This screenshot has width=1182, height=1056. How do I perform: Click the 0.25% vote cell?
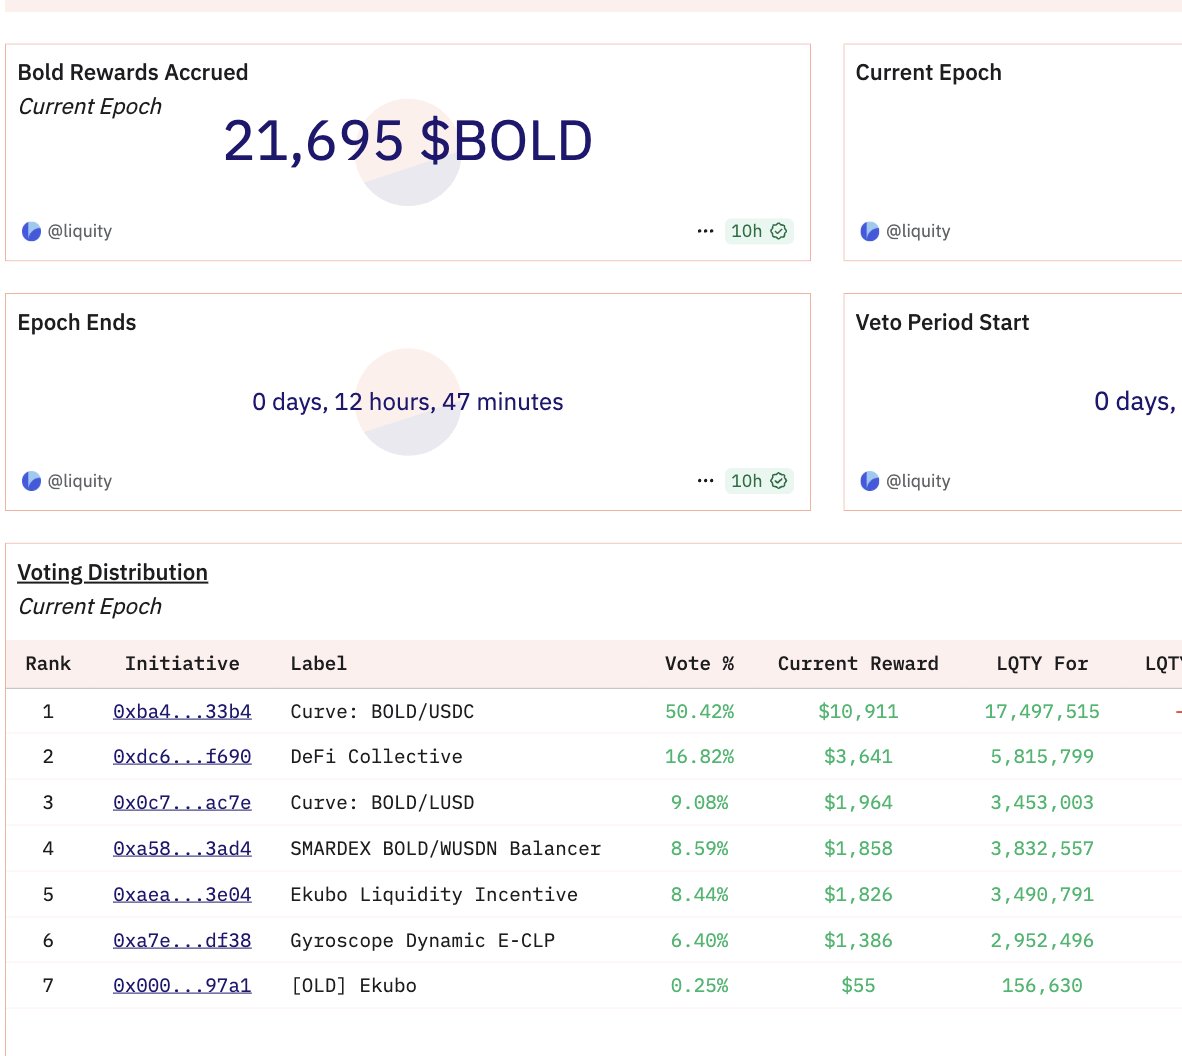click(x=699, y=985)
